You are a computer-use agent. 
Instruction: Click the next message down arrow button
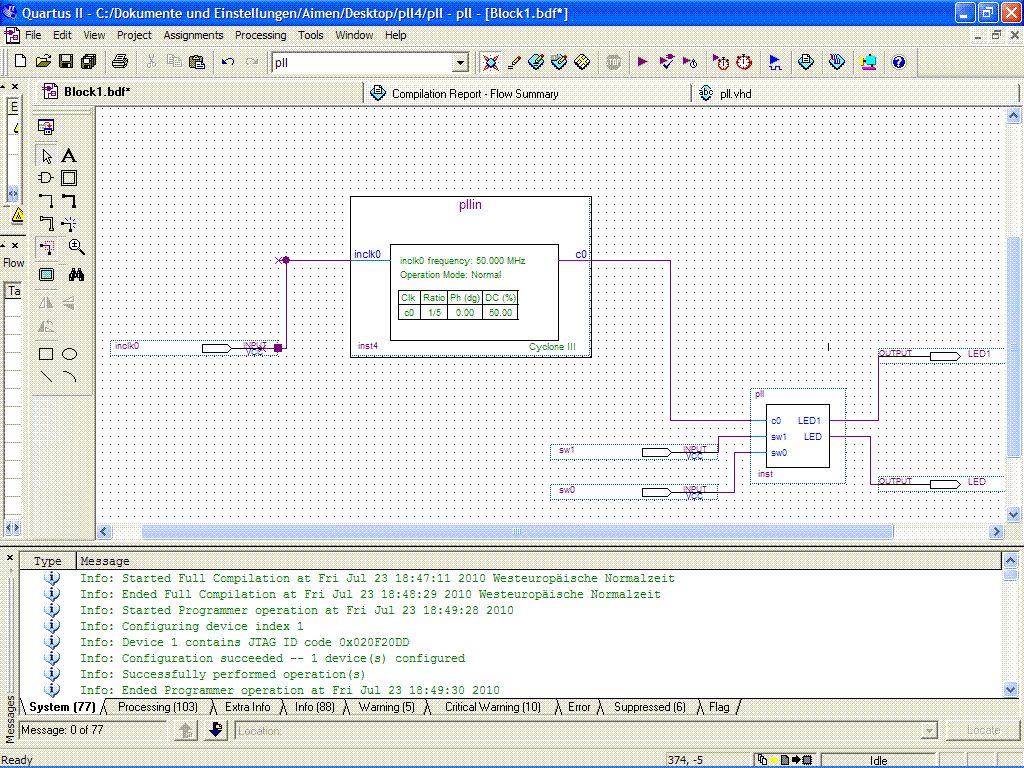tap(215, 731)
